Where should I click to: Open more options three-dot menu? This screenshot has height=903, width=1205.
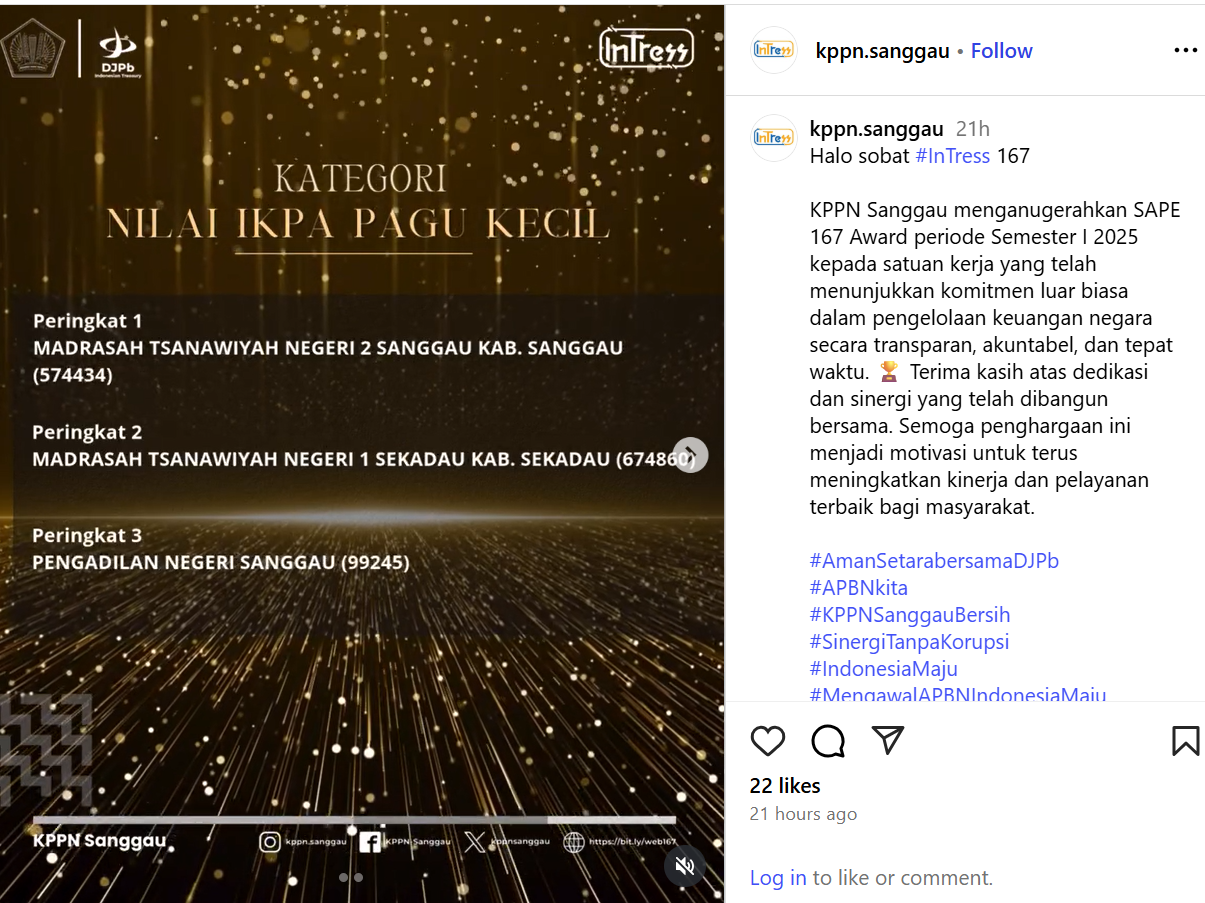[1185, 51]
